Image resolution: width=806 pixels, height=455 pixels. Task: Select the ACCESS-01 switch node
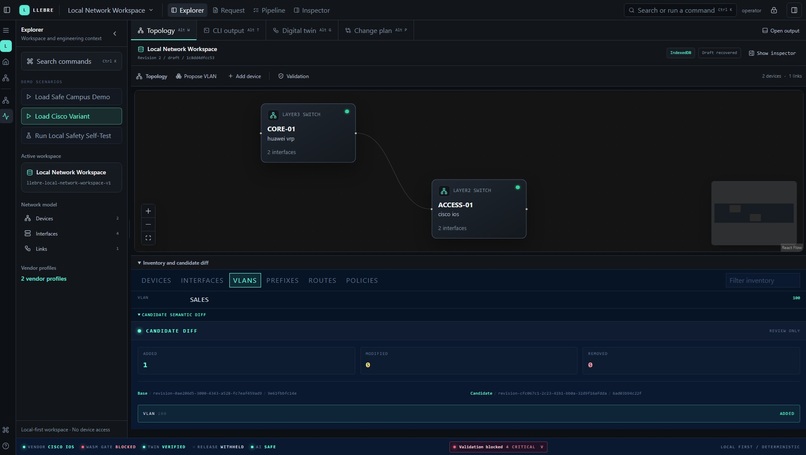[x=479, y=209]
